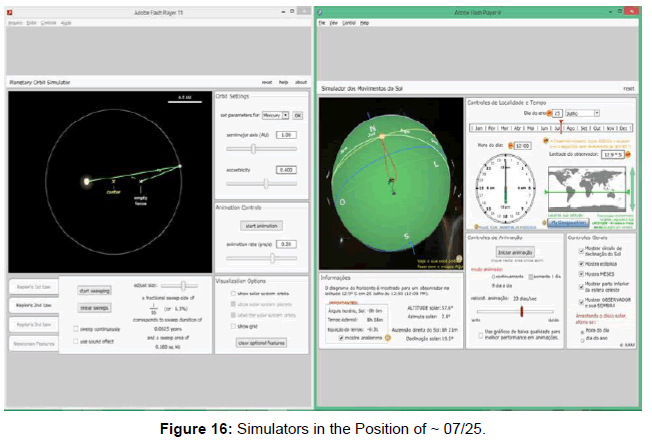Enable the sweep continuously checkbox
This screenshot has height=444, width=652.
point(76,327)
